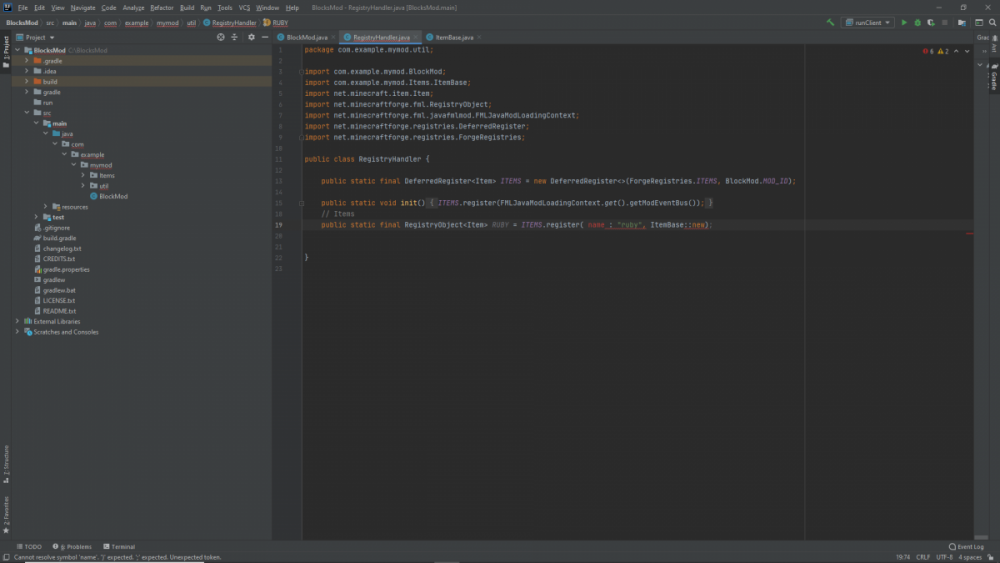1000x563 pixels.
Task: Open Search Everywhere magnifier icon
Action: [991, 22]
